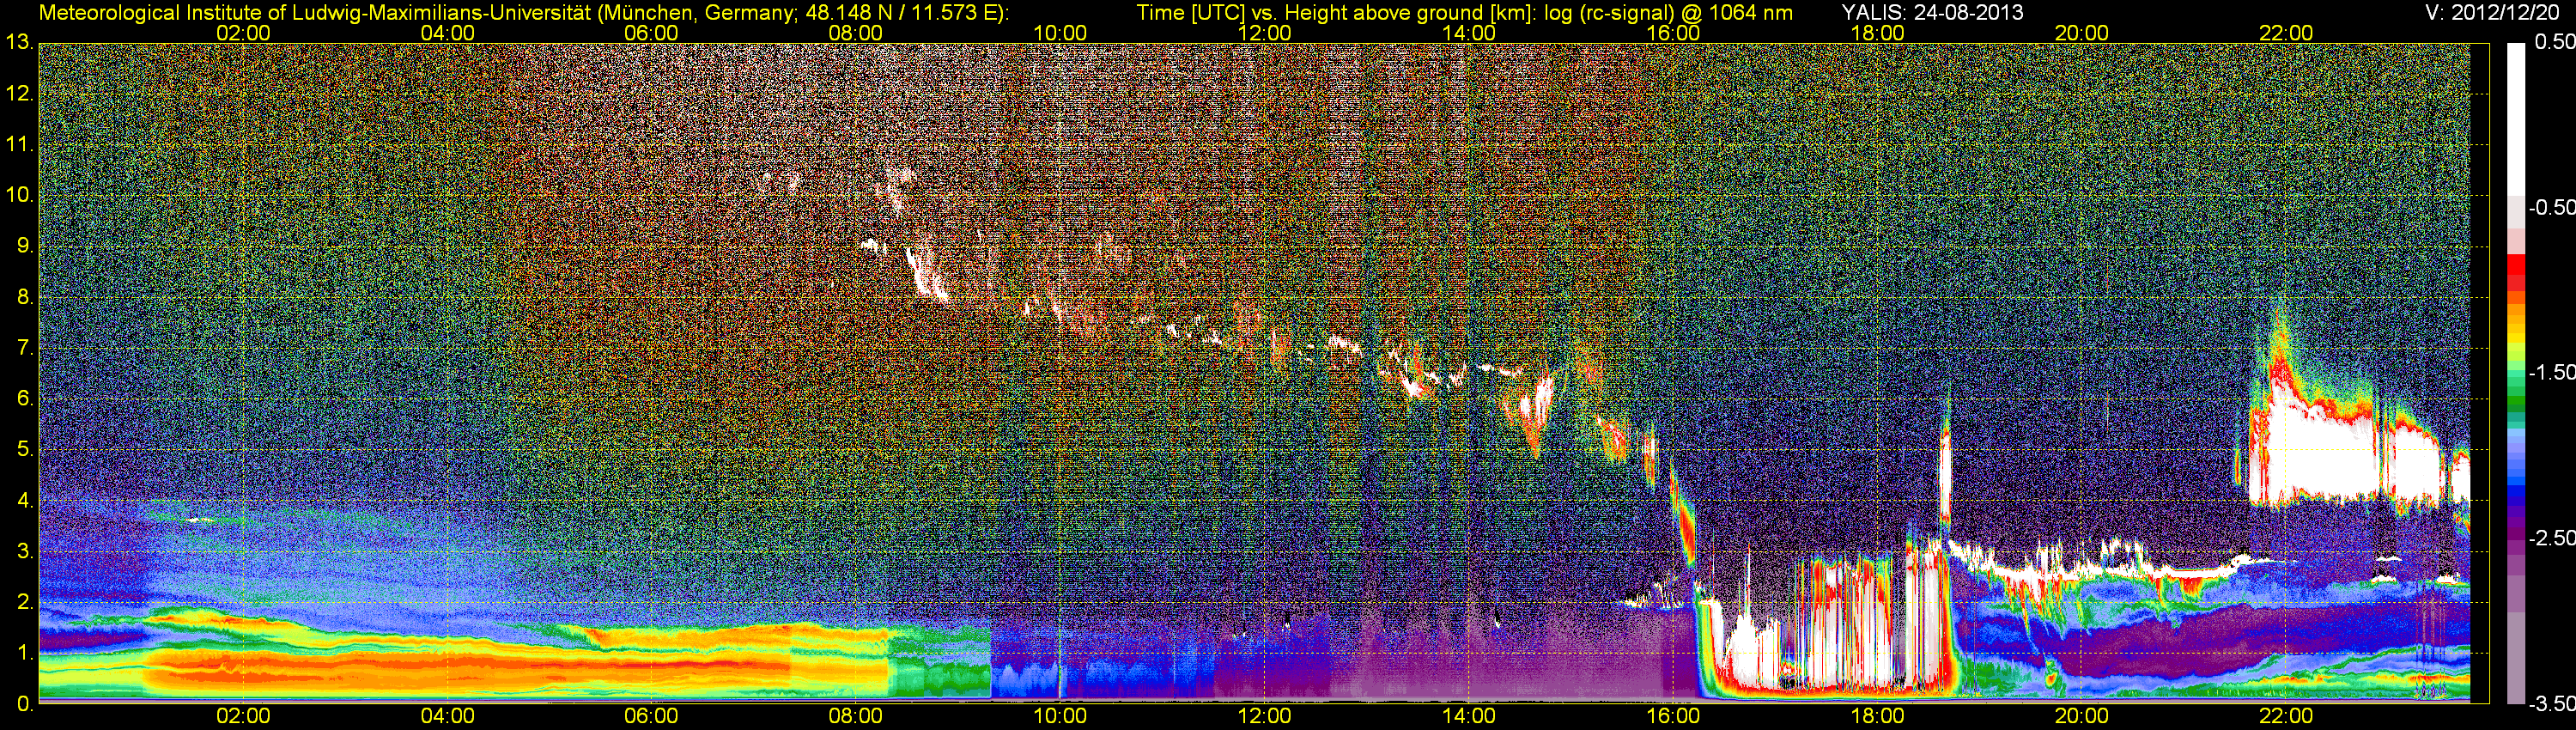Click the '3.' height axis label
2576x730 pixels.
(x=25, y=552)
